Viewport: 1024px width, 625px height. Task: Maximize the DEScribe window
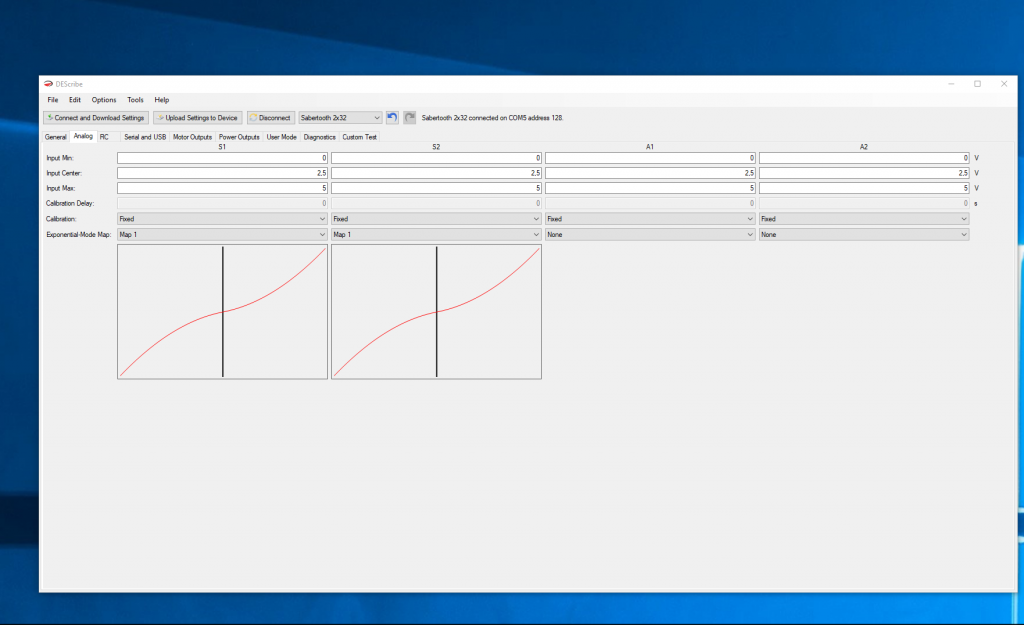point(978,84)
